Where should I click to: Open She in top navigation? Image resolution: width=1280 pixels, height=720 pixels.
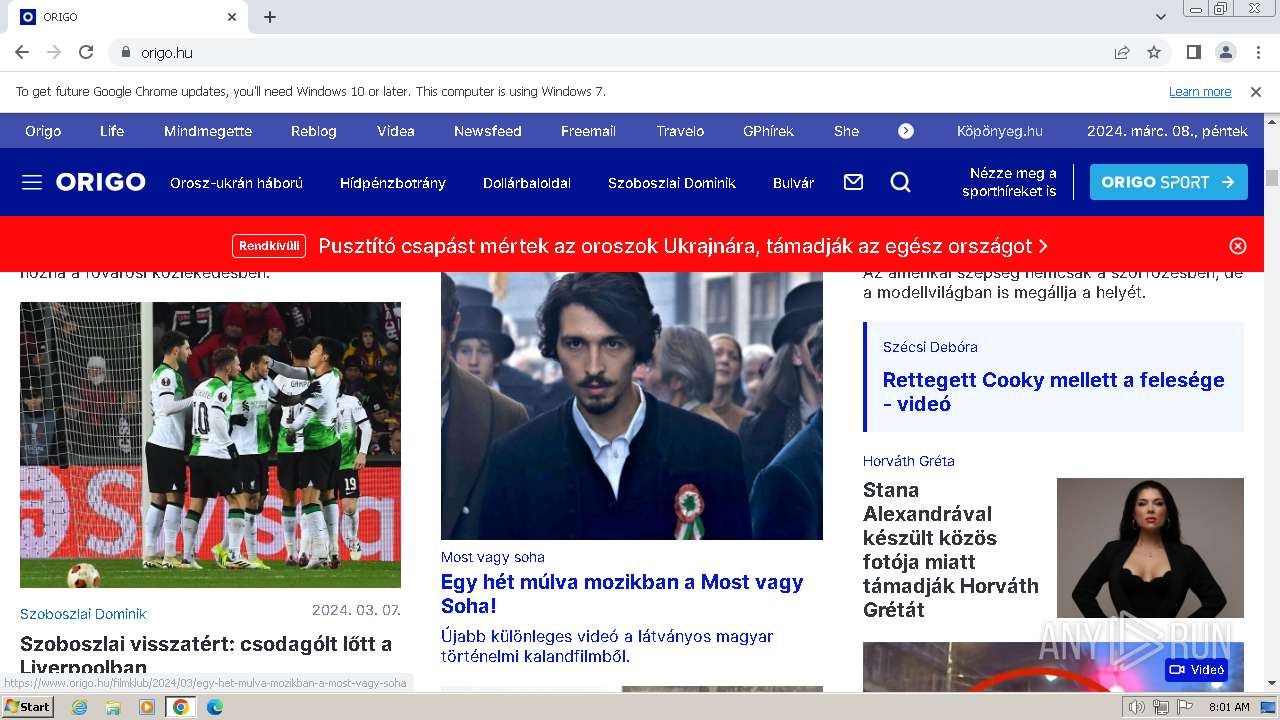[x=846, y=131]
